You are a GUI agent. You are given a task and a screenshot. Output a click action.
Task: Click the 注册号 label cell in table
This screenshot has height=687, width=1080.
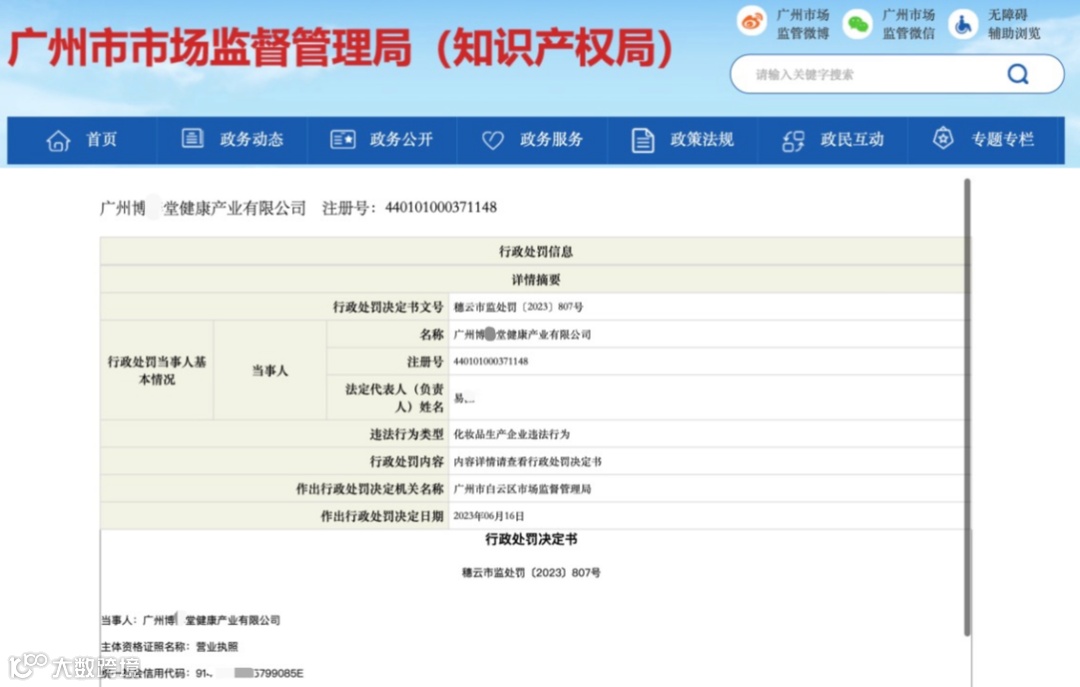point(388,361)
